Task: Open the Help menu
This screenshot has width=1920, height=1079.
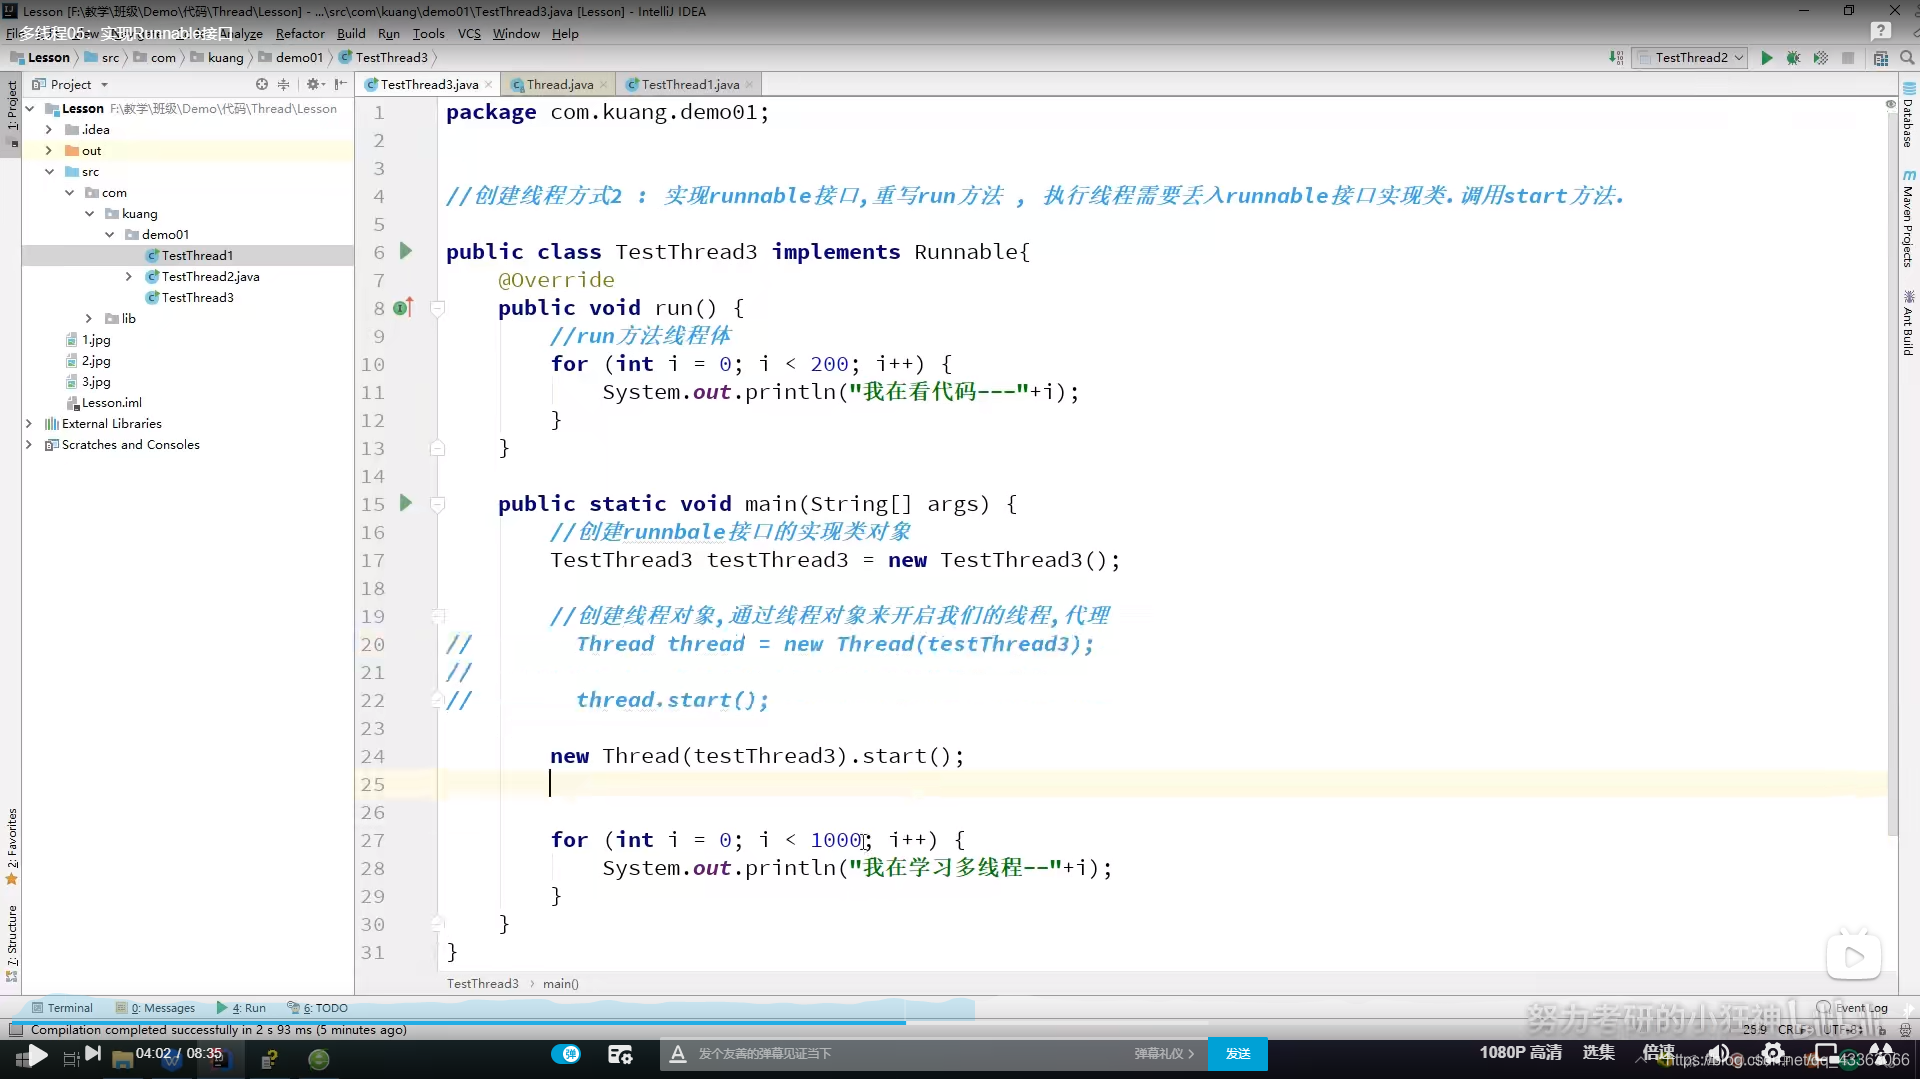Action: 565,34
